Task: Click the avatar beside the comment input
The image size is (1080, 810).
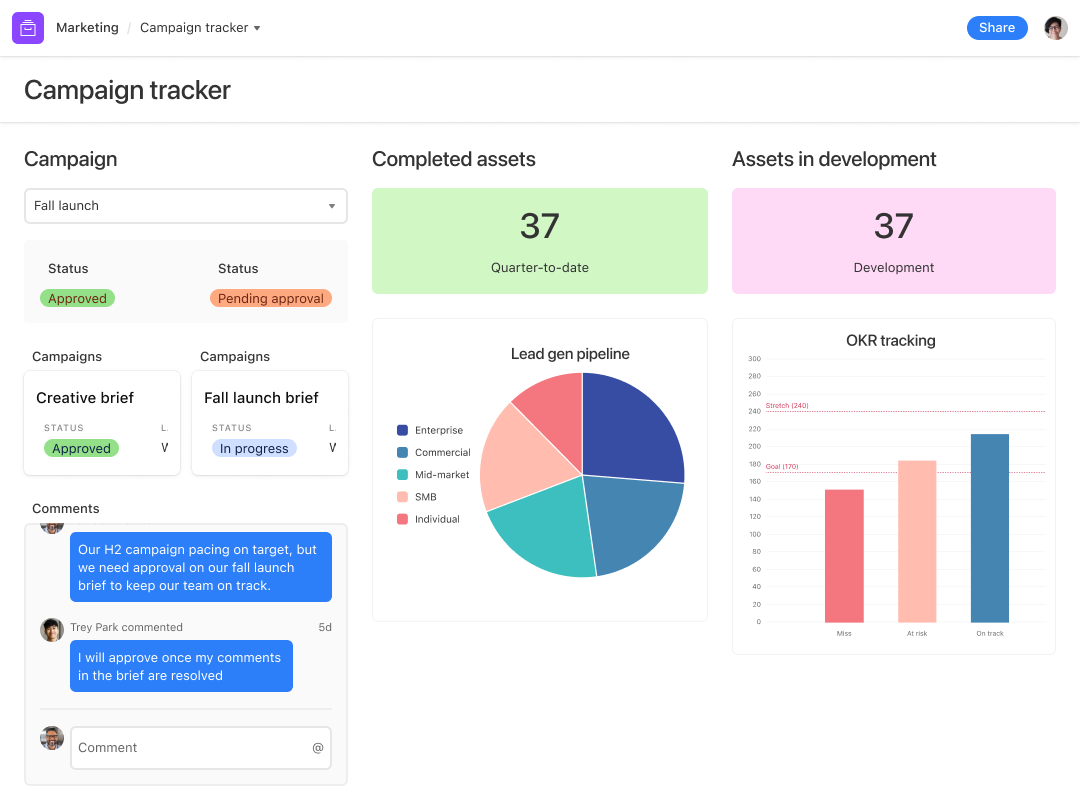Action: (51, 737)
